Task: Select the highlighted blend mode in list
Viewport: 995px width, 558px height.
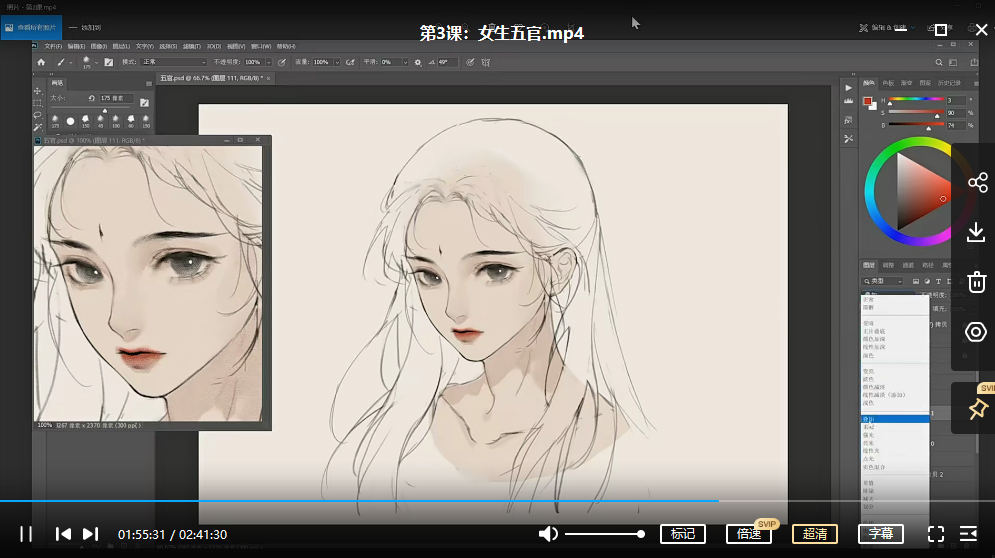Action: pyautogui.click(x=894, y=419)
